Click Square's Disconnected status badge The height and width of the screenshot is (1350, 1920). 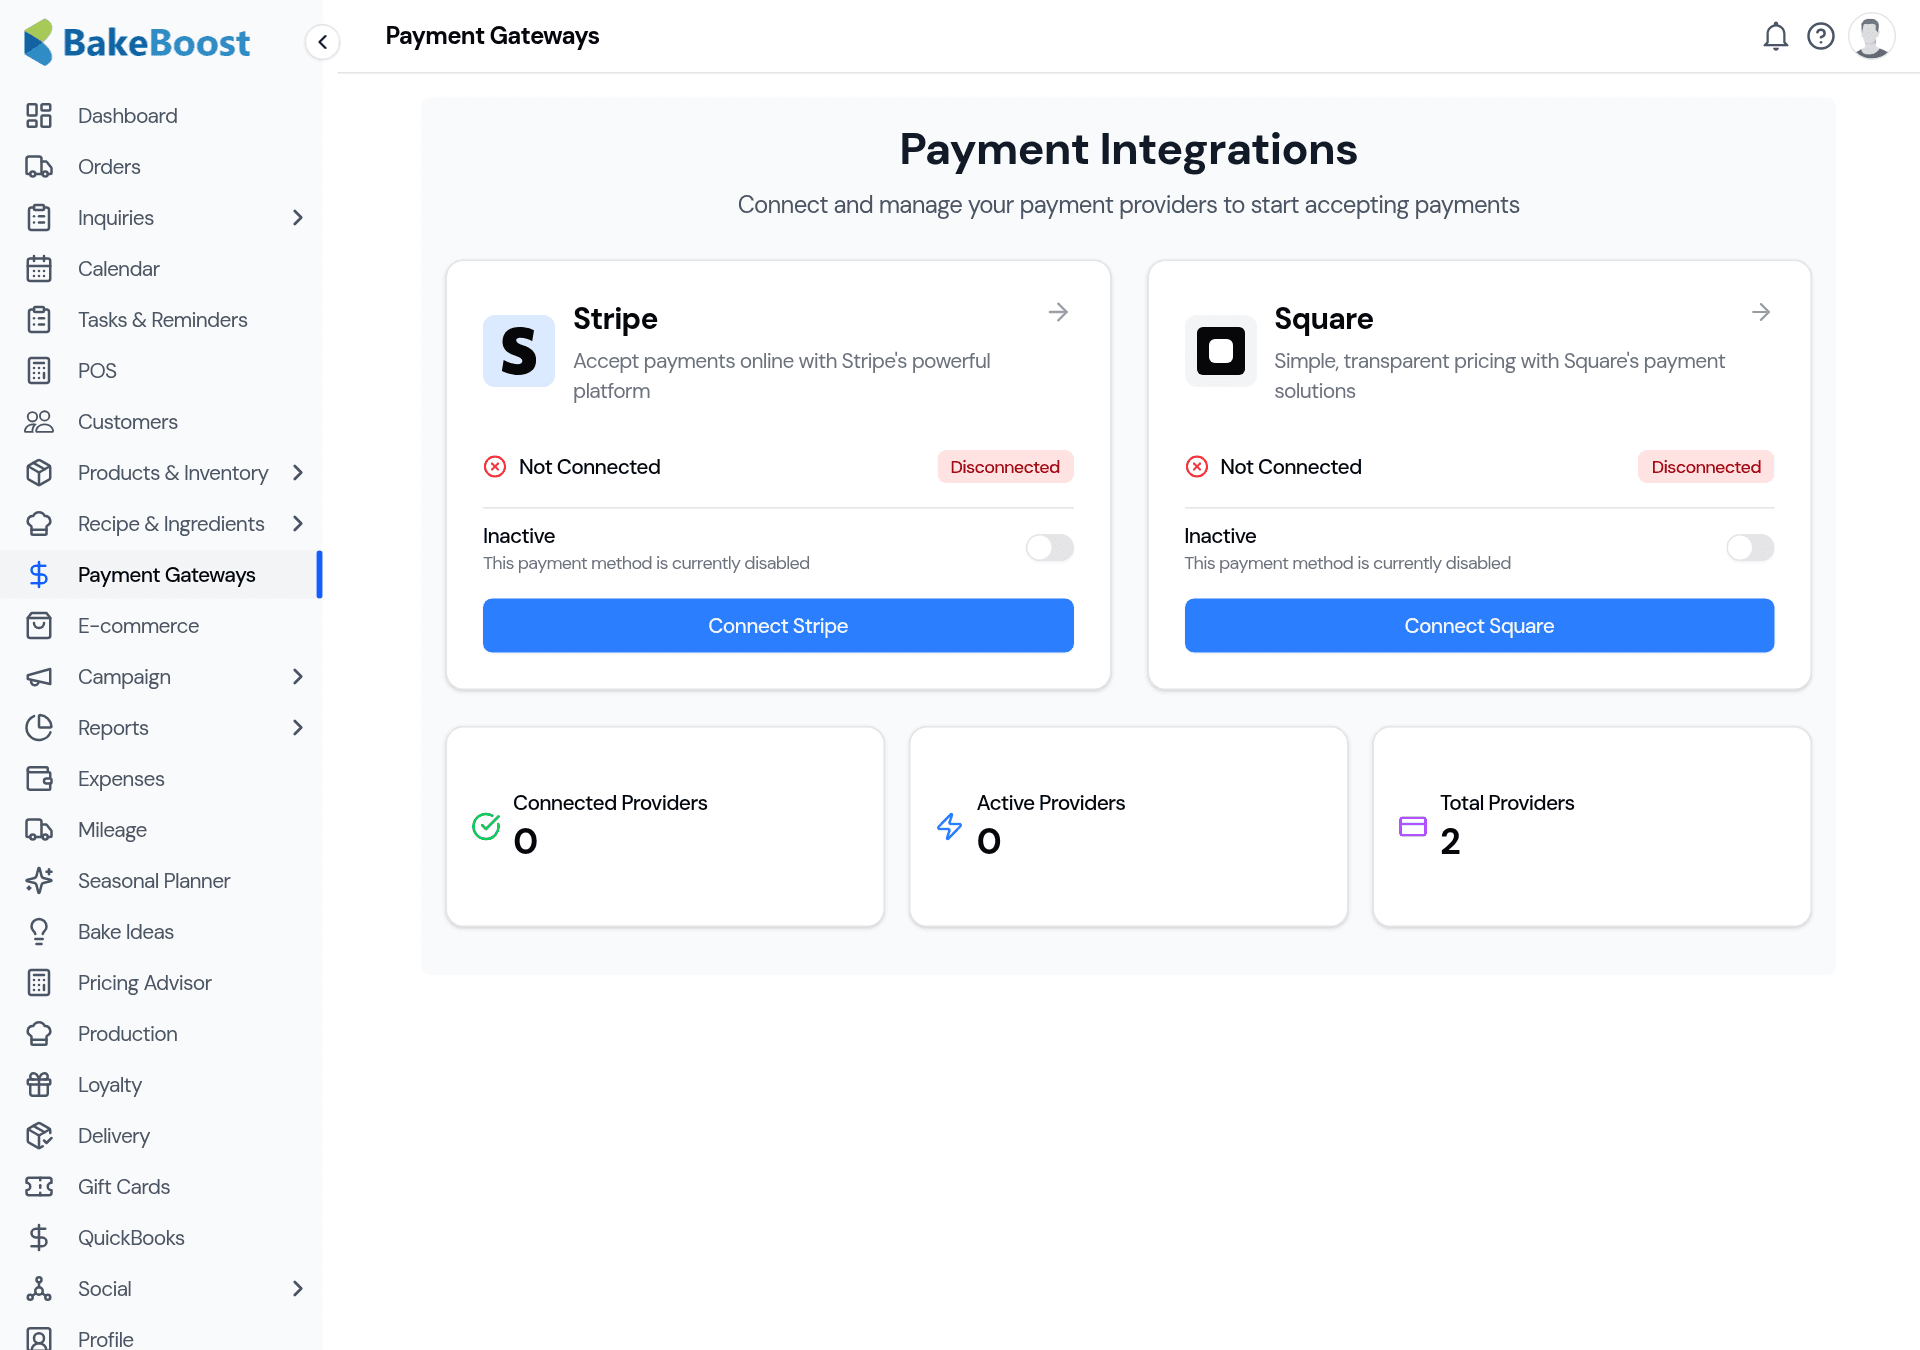pyautogui.click(x=1706, y=467)
